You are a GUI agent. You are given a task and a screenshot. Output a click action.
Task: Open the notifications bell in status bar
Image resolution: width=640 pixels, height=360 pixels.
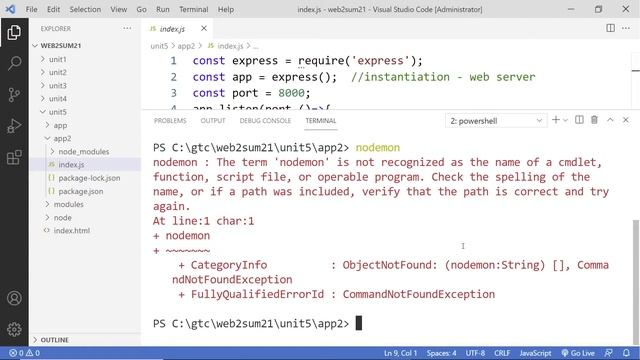[626, 353]
